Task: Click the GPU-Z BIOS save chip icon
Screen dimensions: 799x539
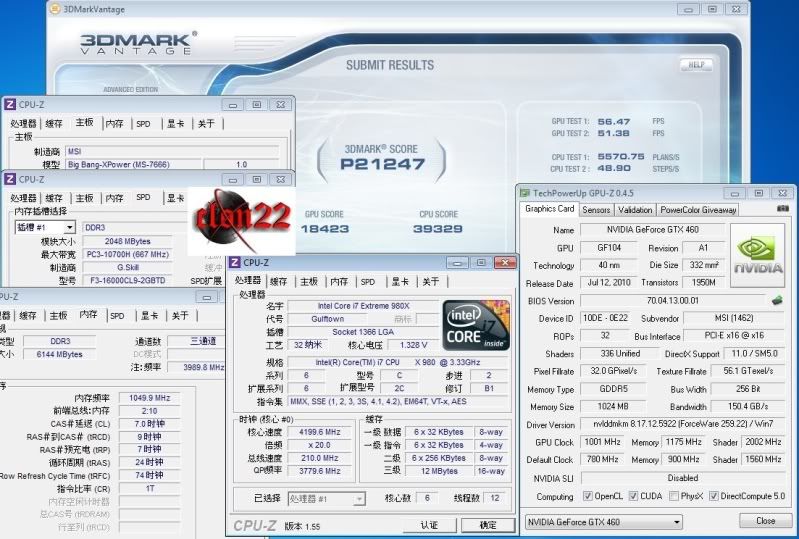Action: (x=777, y=301)
